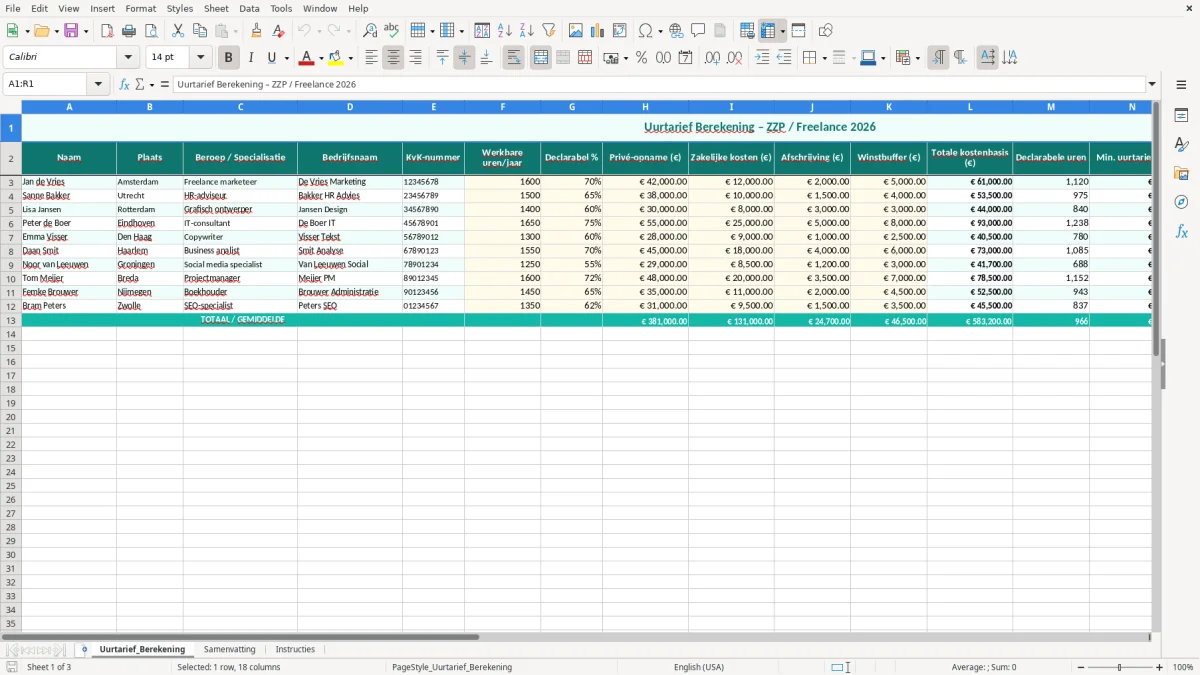
Task: Select the Clone Formatting paintbrush
Action: pos(256,31)
